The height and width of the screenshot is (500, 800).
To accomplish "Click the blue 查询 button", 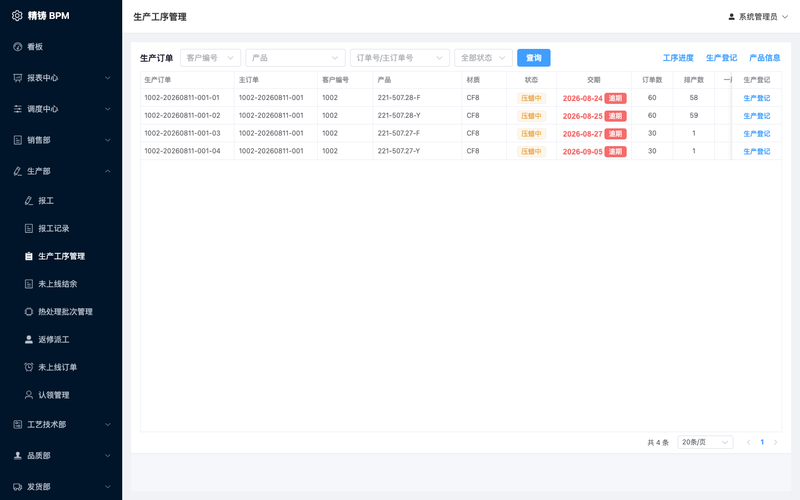I will [x=534, y=58].
